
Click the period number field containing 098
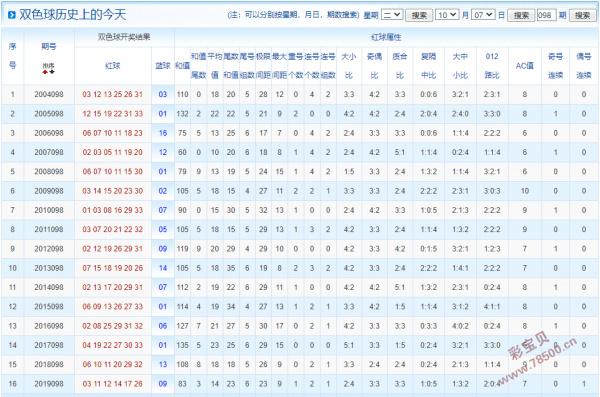point(546,15)
